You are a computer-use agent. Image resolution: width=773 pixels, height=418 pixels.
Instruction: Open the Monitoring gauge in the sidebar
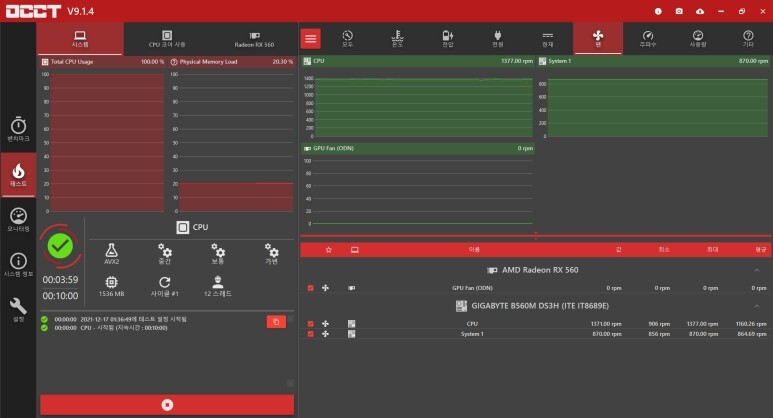pos(18,219)
